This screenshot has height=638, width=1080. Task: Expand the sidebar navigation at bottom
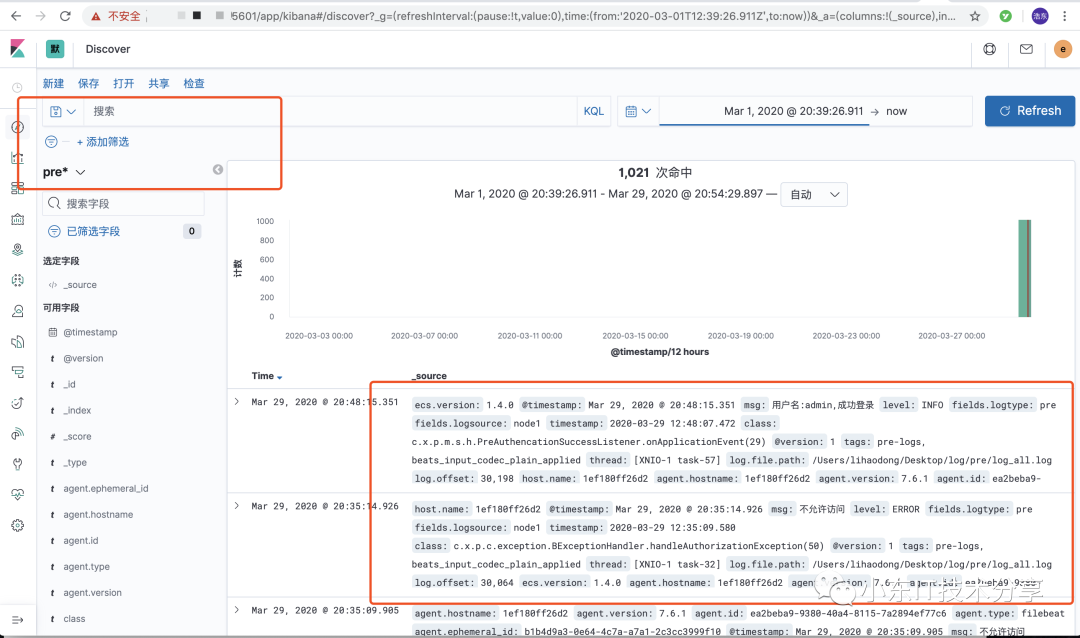point(18,620)
